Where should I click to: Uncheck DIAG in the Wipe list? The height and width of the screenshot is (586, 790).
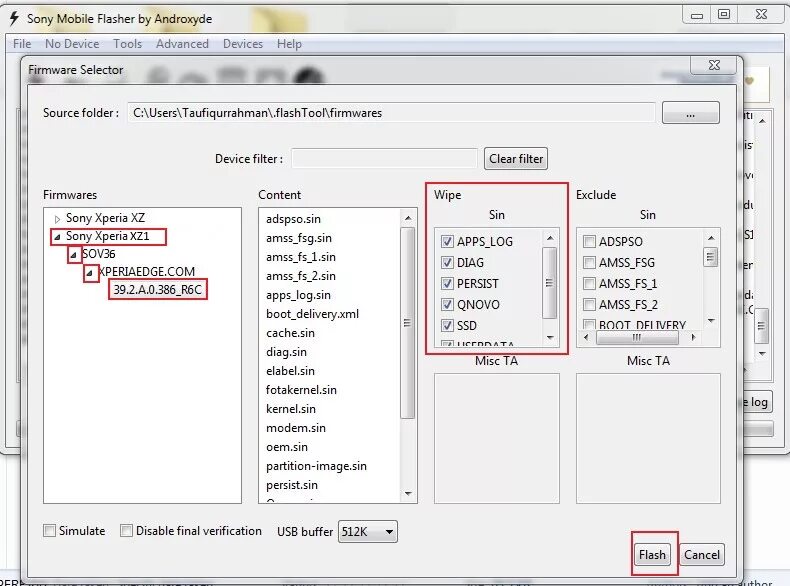click(x=447, y=263)
